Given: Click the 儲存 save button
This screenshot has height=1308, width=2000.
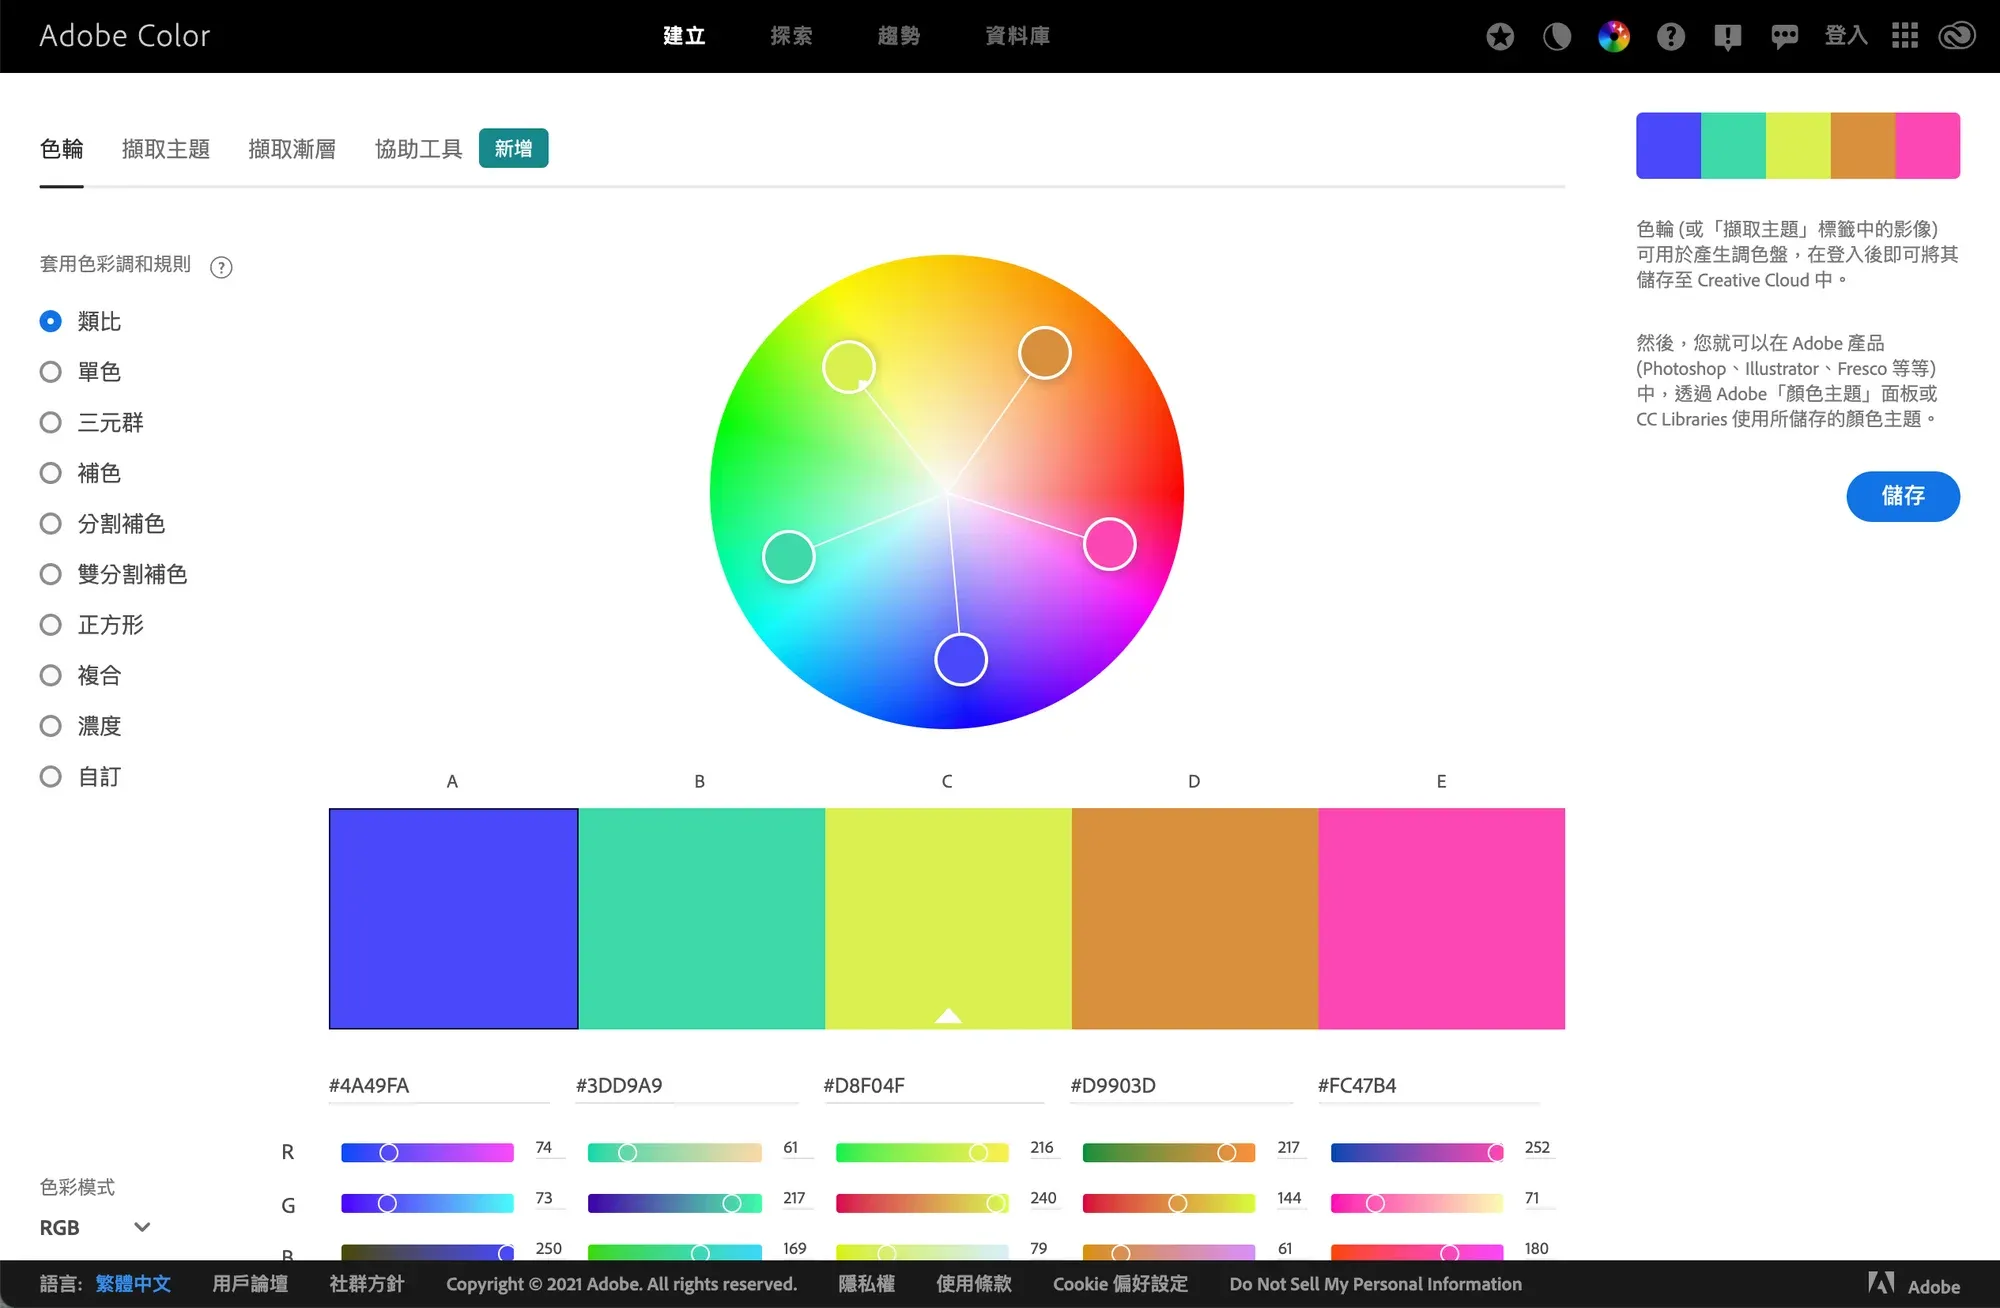Looking at the screenshot, I should pos(1902,496).
